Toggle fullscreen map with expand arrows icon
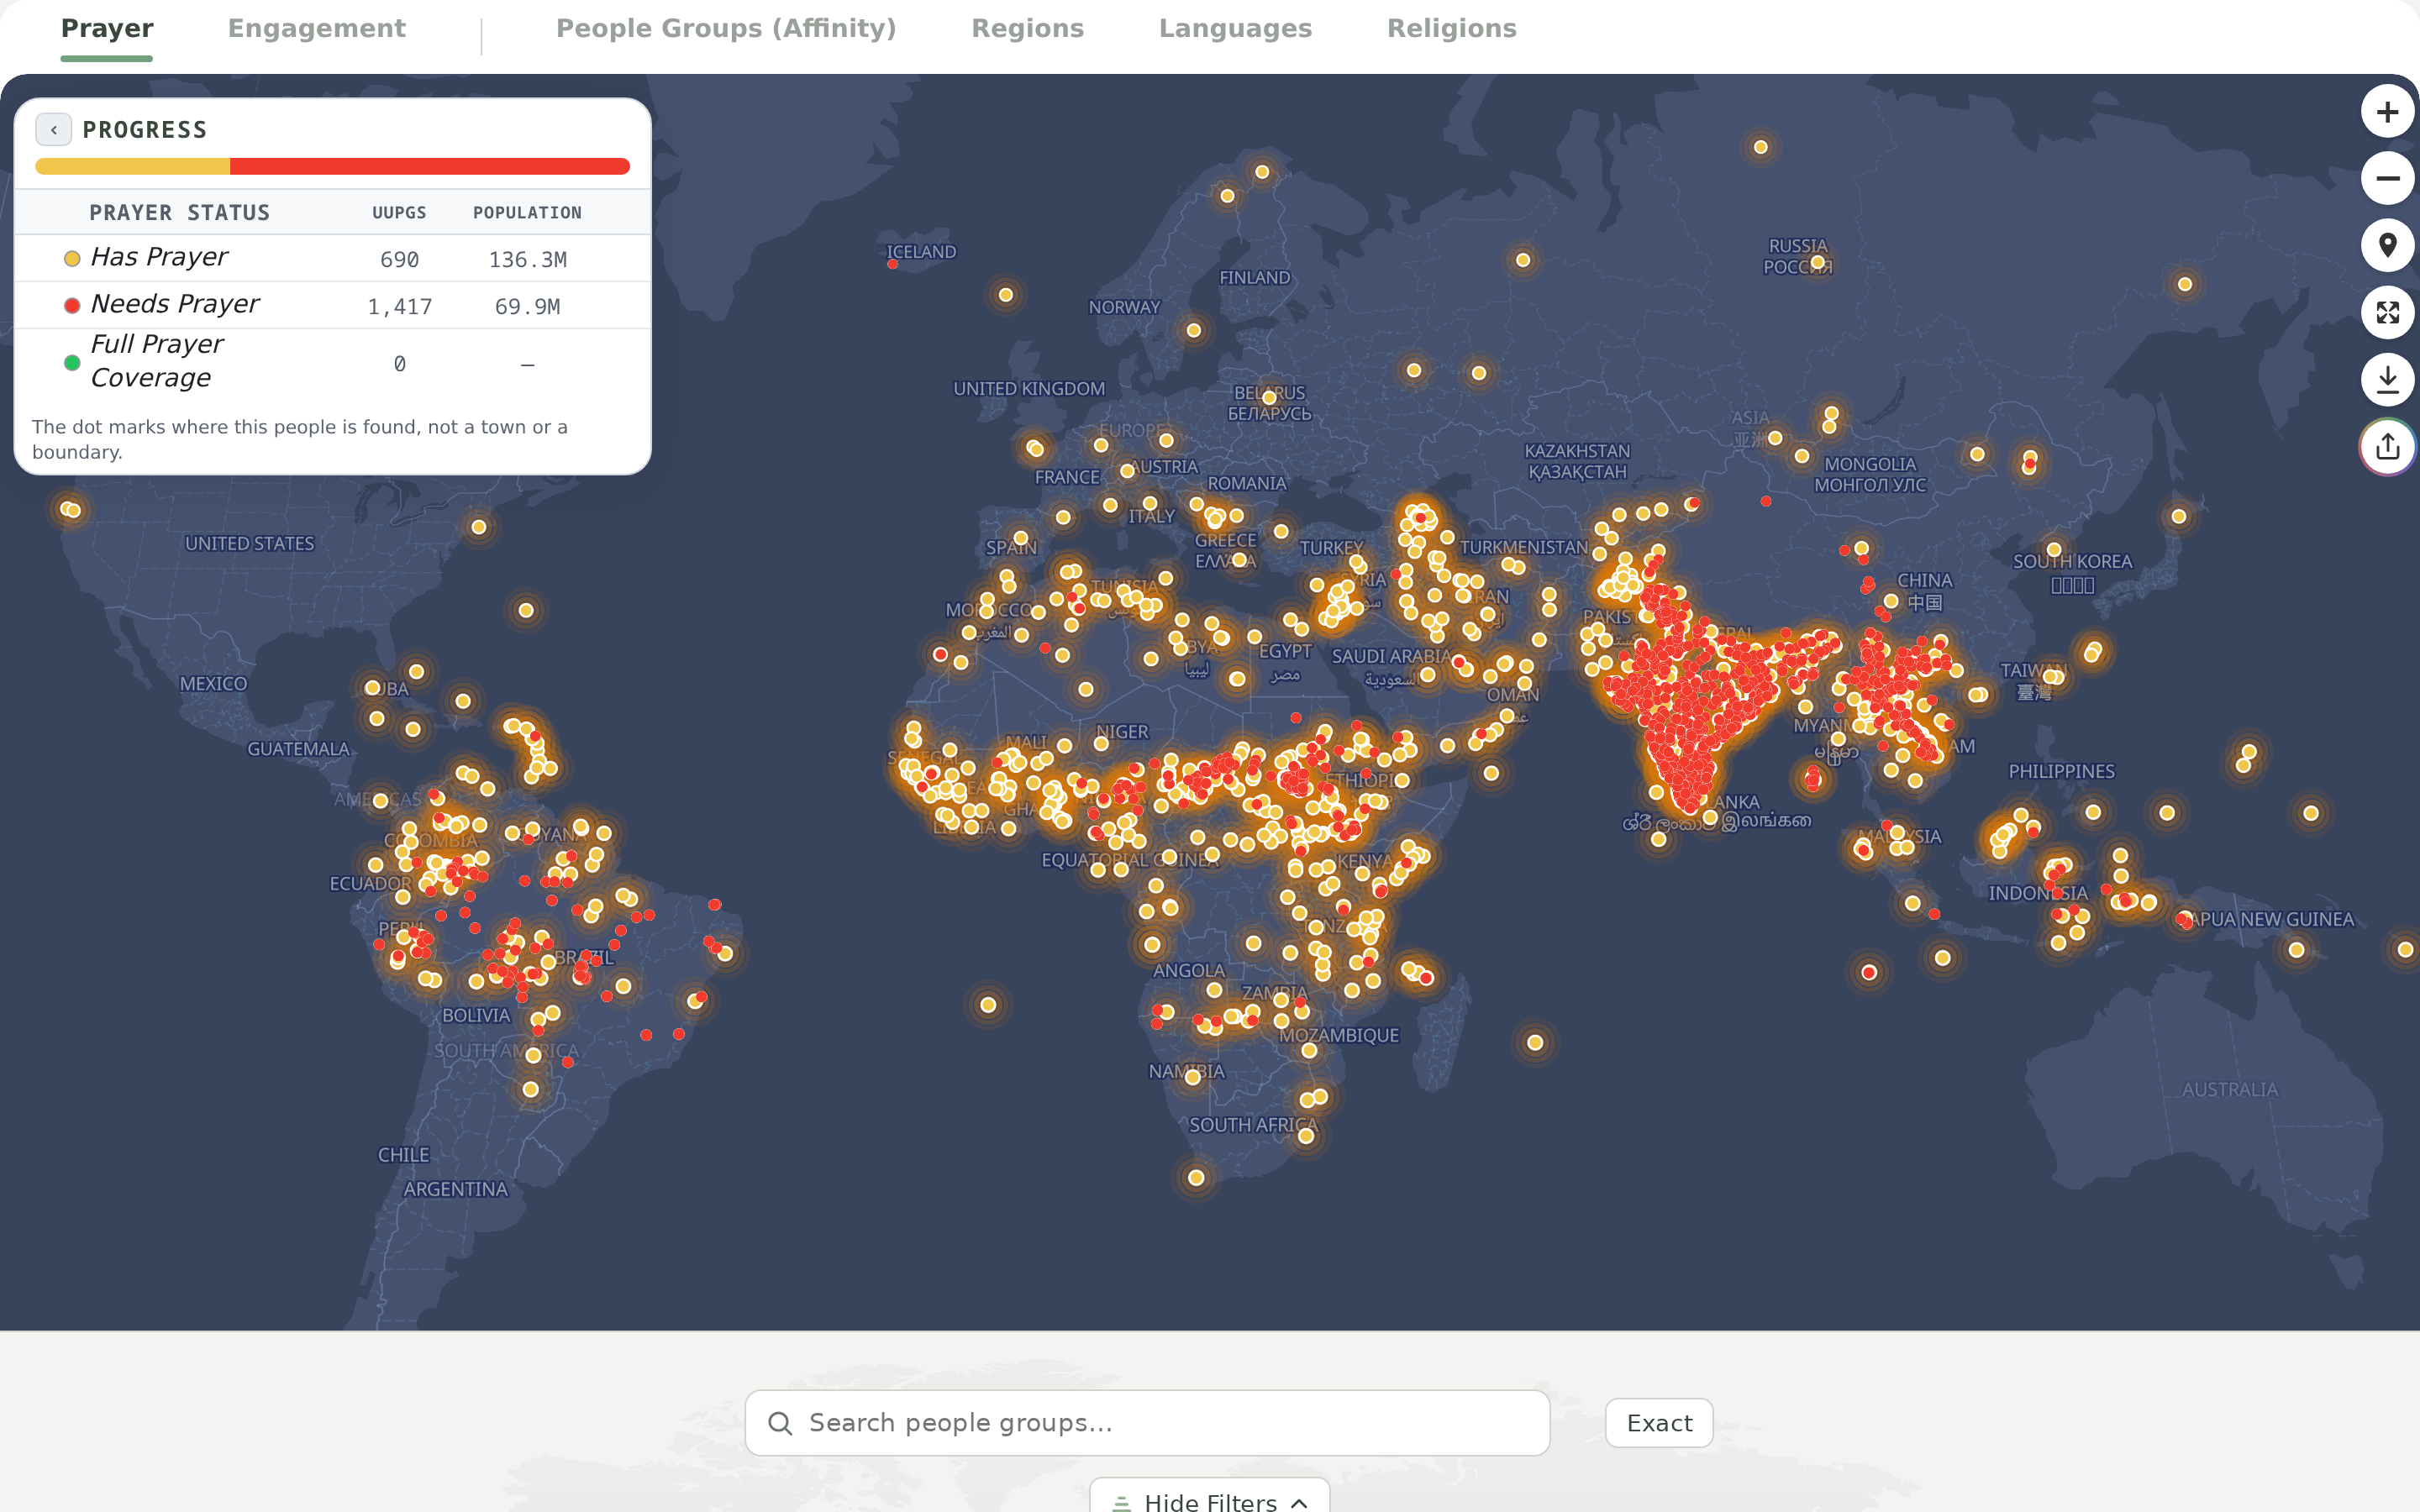 click(x=2387, y=313)
